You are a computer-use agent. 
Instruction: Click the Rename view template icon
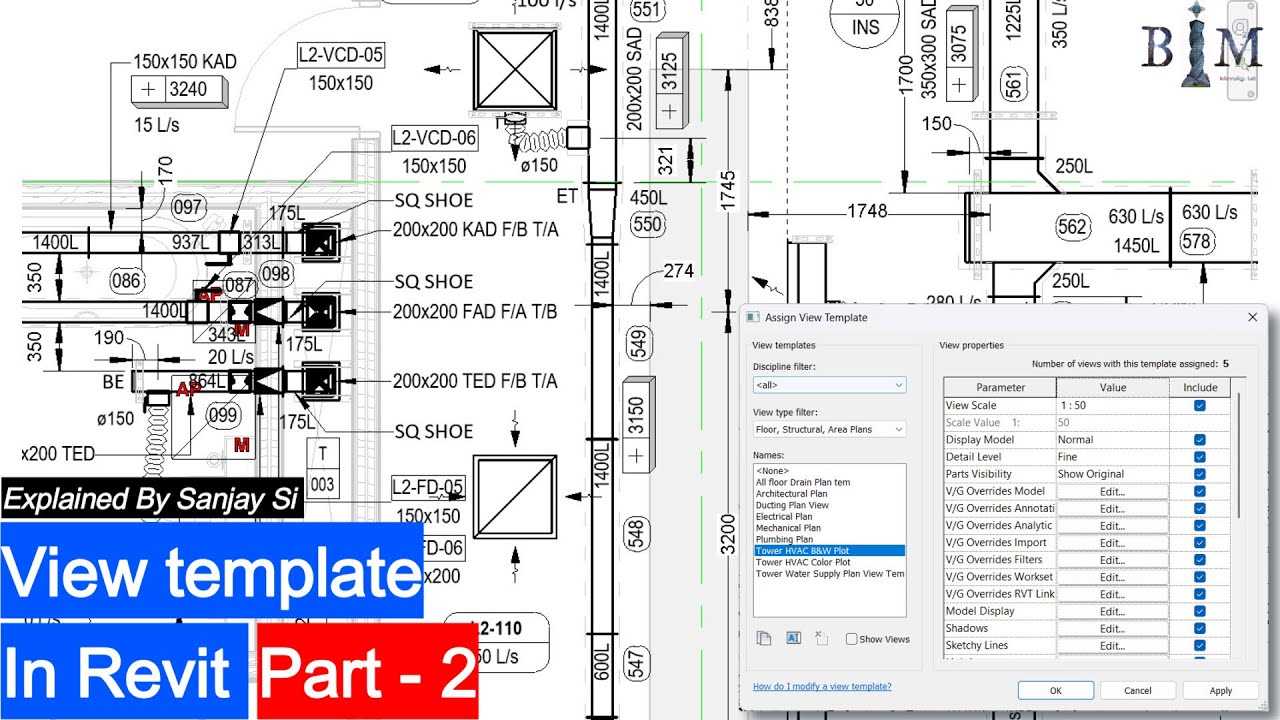[793, 638]
